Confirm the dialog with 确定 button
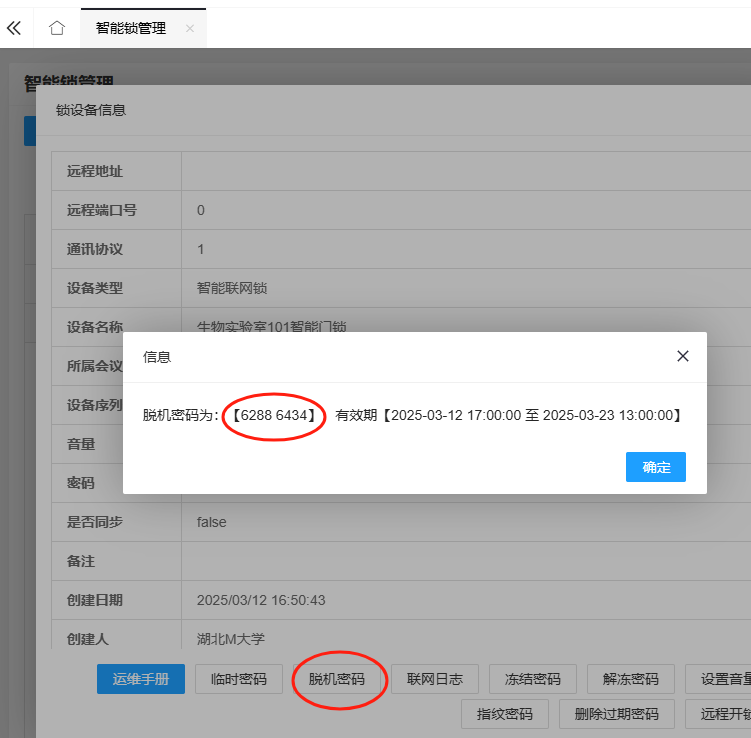Image resolution: width=751 pixels, height=738 pixels. (656, 467)
